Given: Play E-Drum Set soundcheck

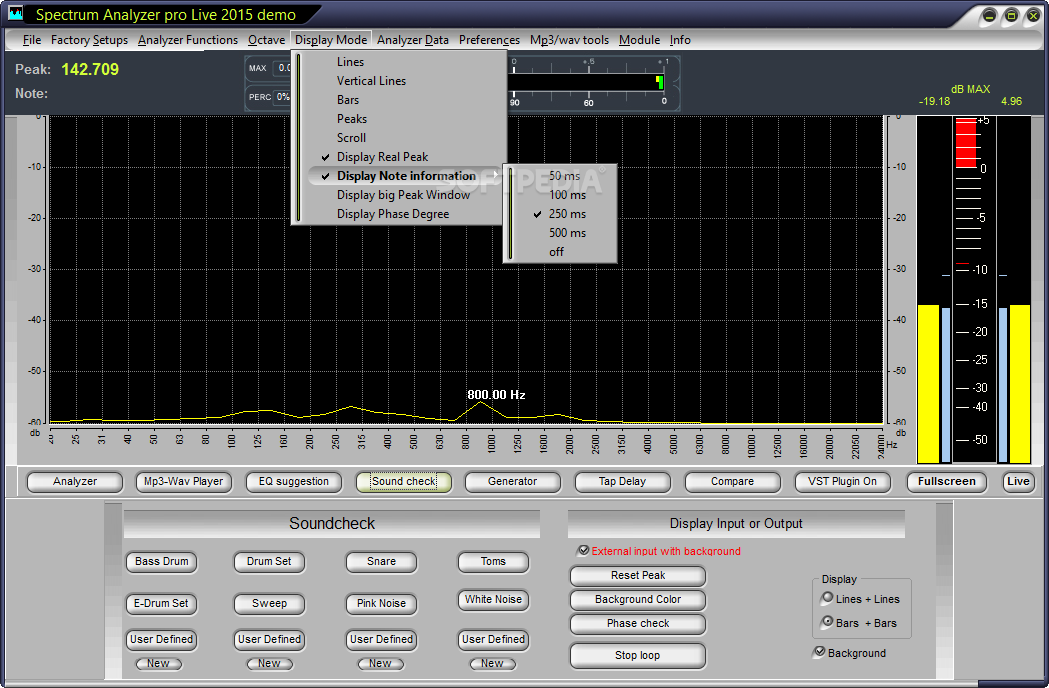Looking at the screenshot, I should tap(161, 603).
